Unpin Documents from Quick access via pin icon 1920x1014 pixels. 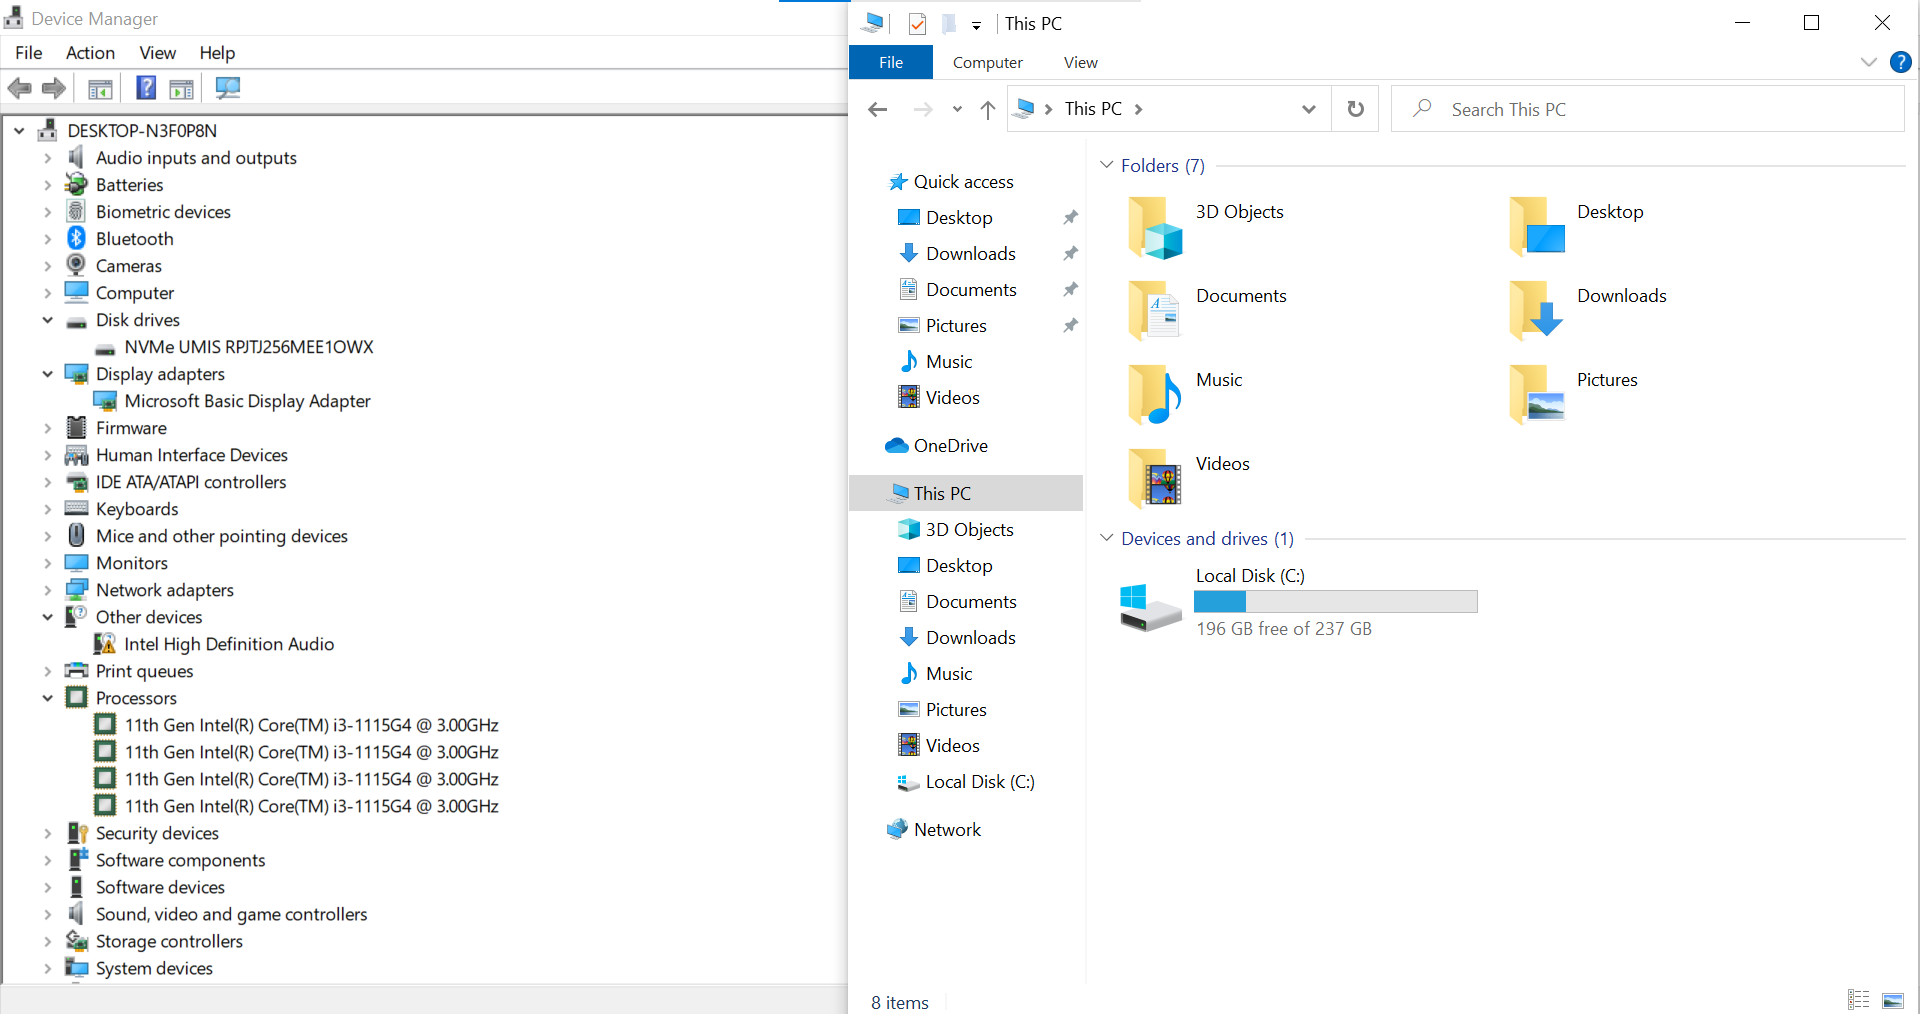point(1070,290)
